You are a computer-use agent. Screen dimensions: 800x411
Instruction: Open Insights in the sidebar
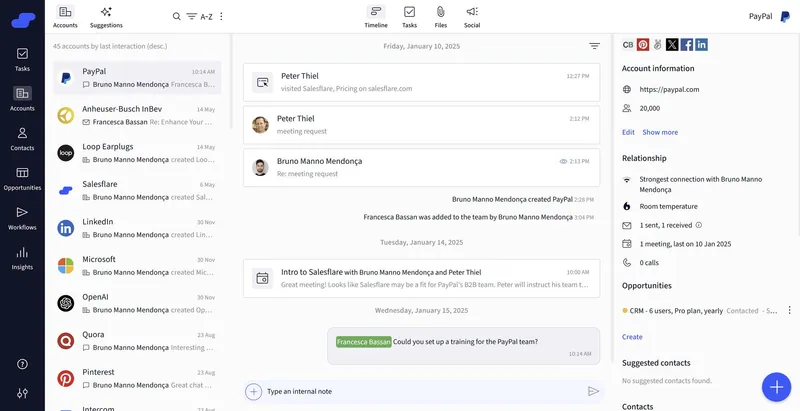tap(22, 258)
